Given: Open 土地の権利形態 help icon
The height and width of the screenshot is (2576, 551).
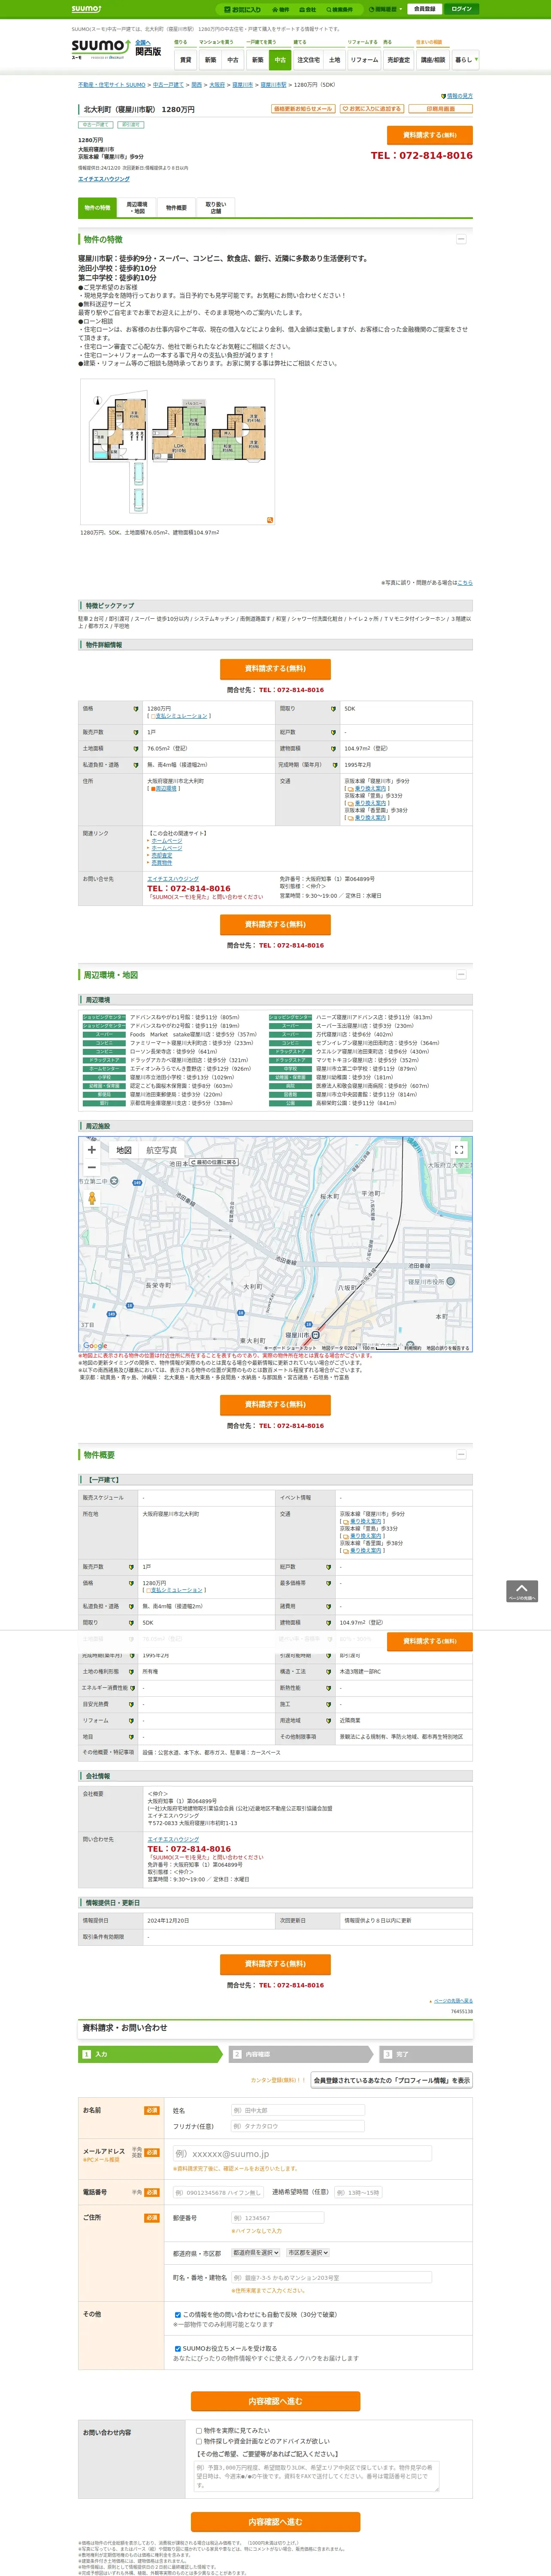Looking at the screenshot, I should [x=131, y=1671].
